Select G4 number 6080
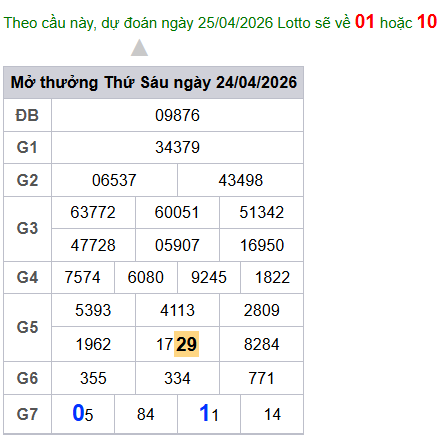This screenshot has height=440, width=440. tap(146, 277)
